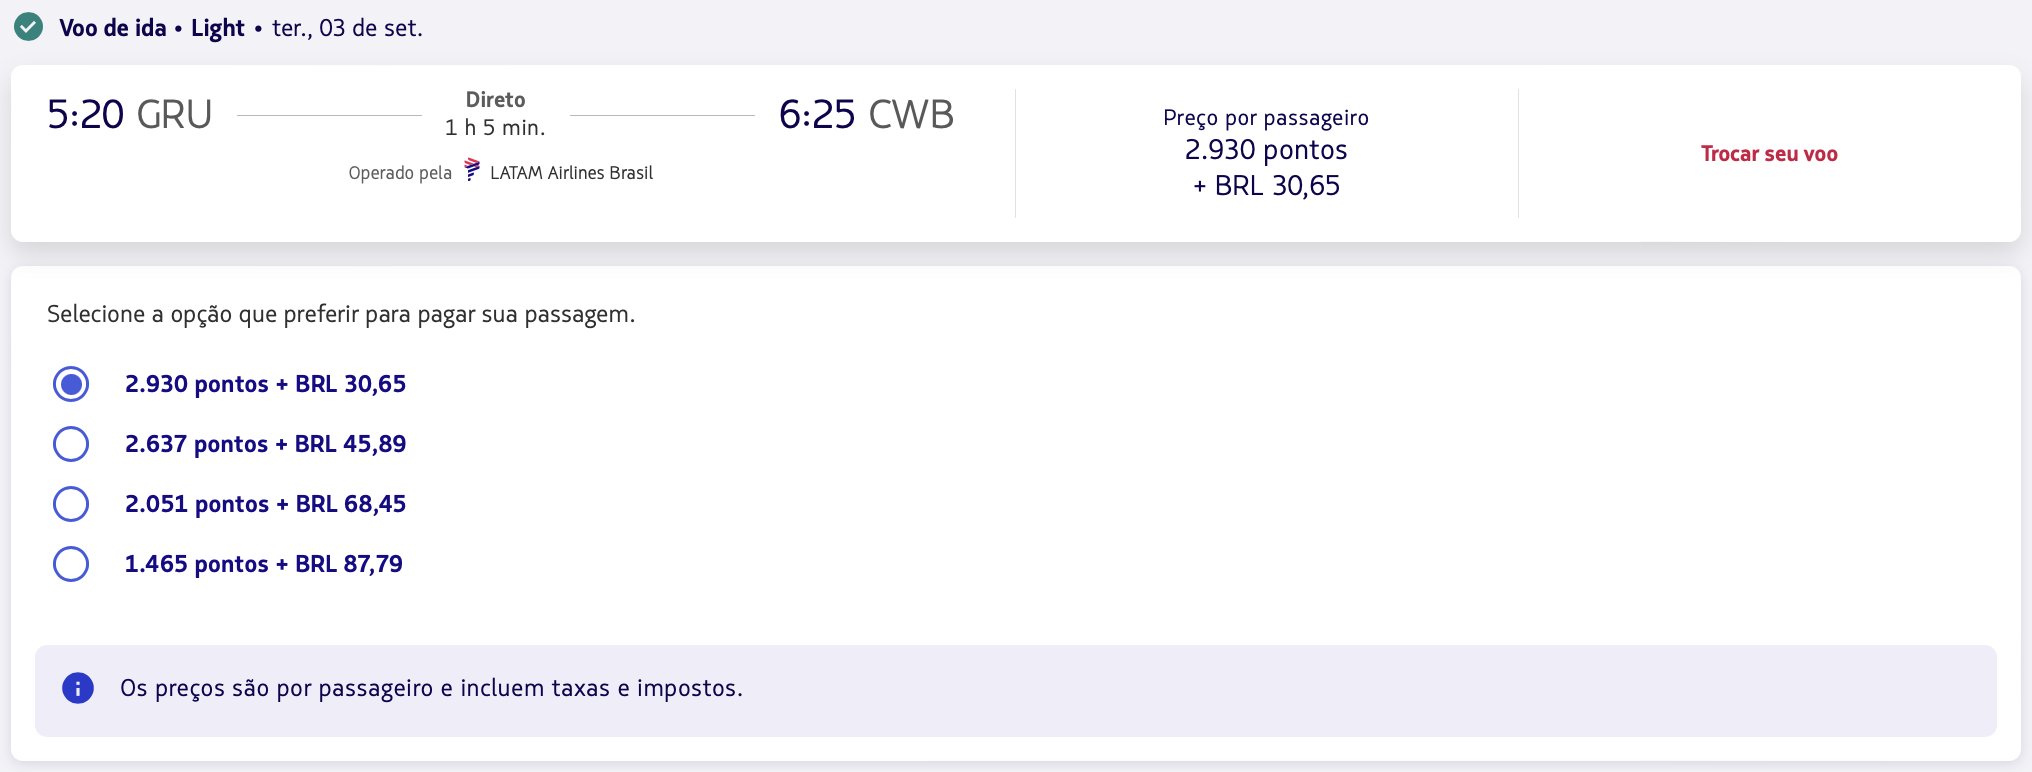
Task: Click the date ter., 03 de set.
Action: [x=347, y=28]
